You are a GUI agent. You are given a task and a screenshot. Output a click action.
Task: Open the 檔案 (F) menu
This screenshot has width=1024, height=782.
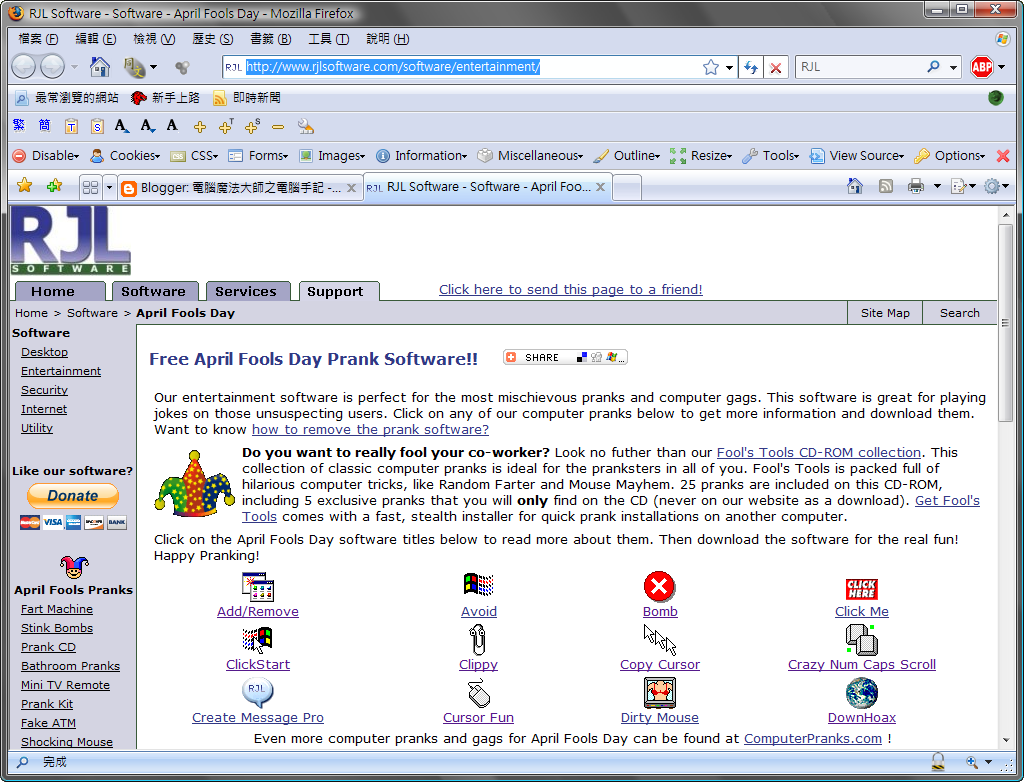point(39,39)
